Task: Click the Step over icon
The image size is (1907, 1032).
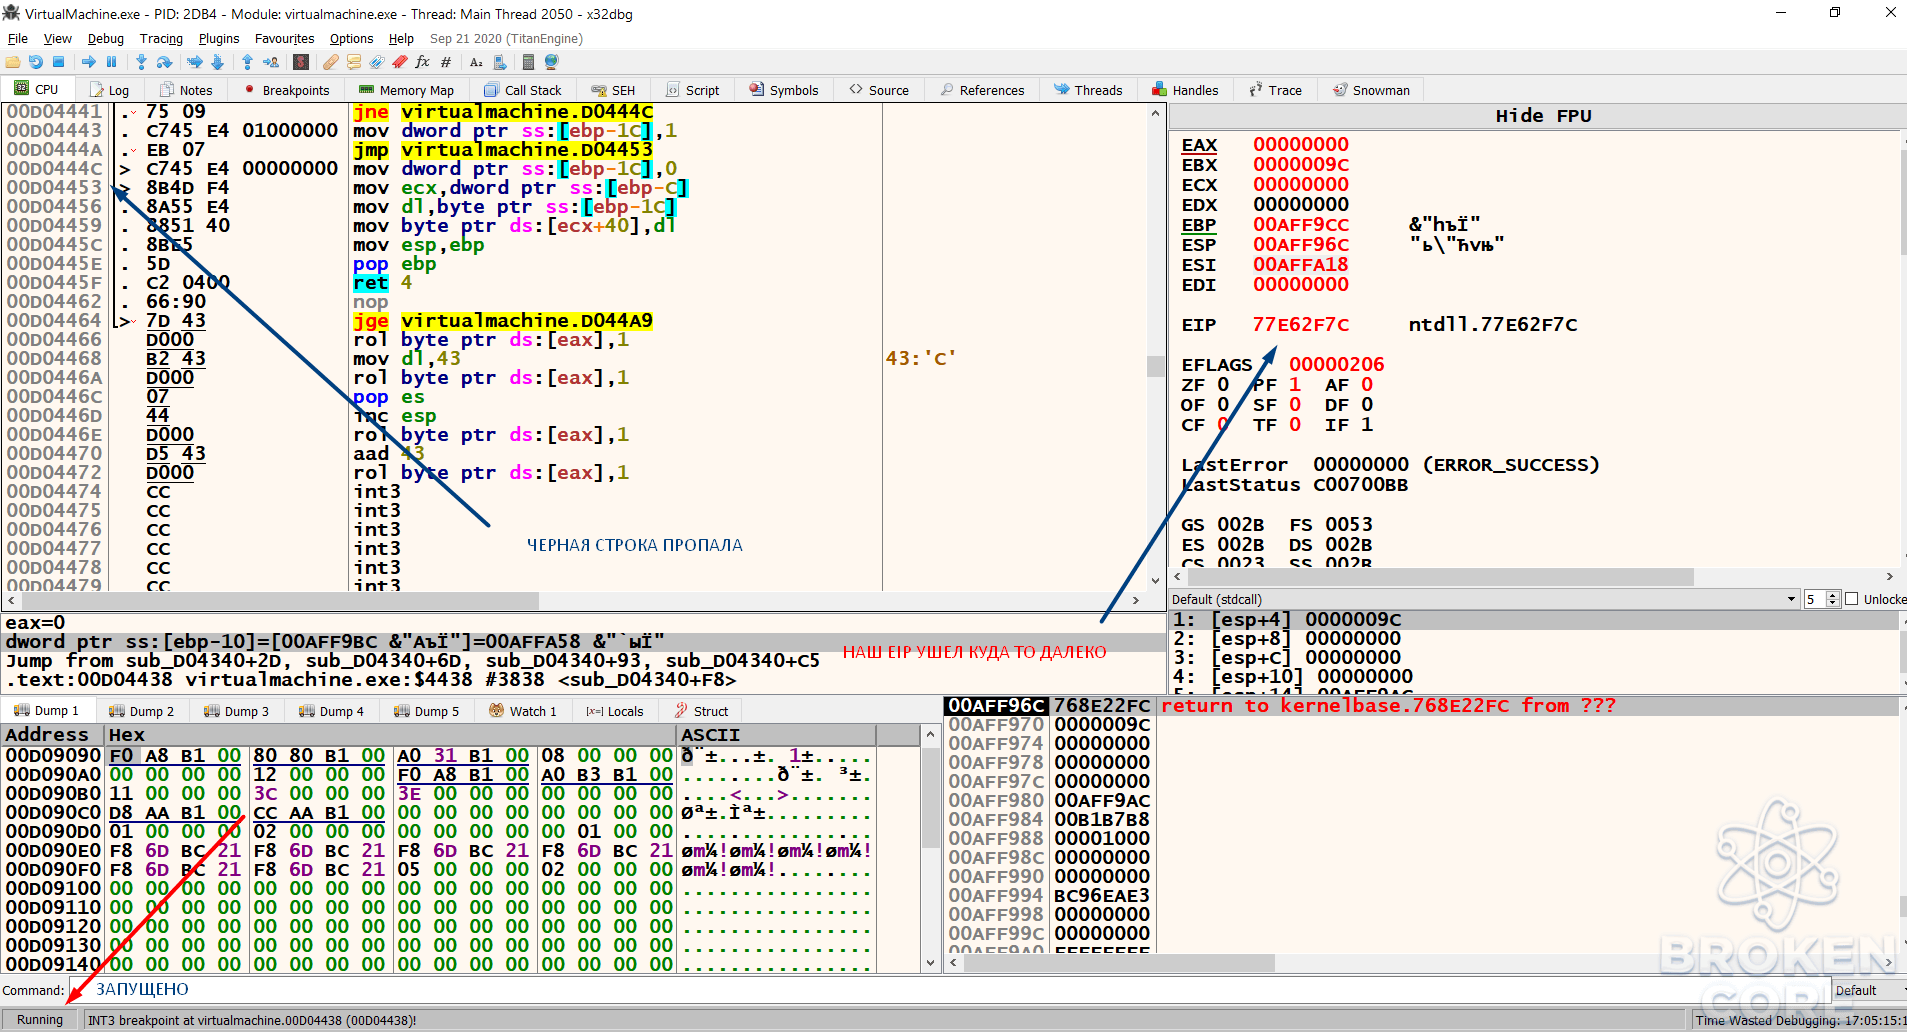Action: click(x=165, y=62)
